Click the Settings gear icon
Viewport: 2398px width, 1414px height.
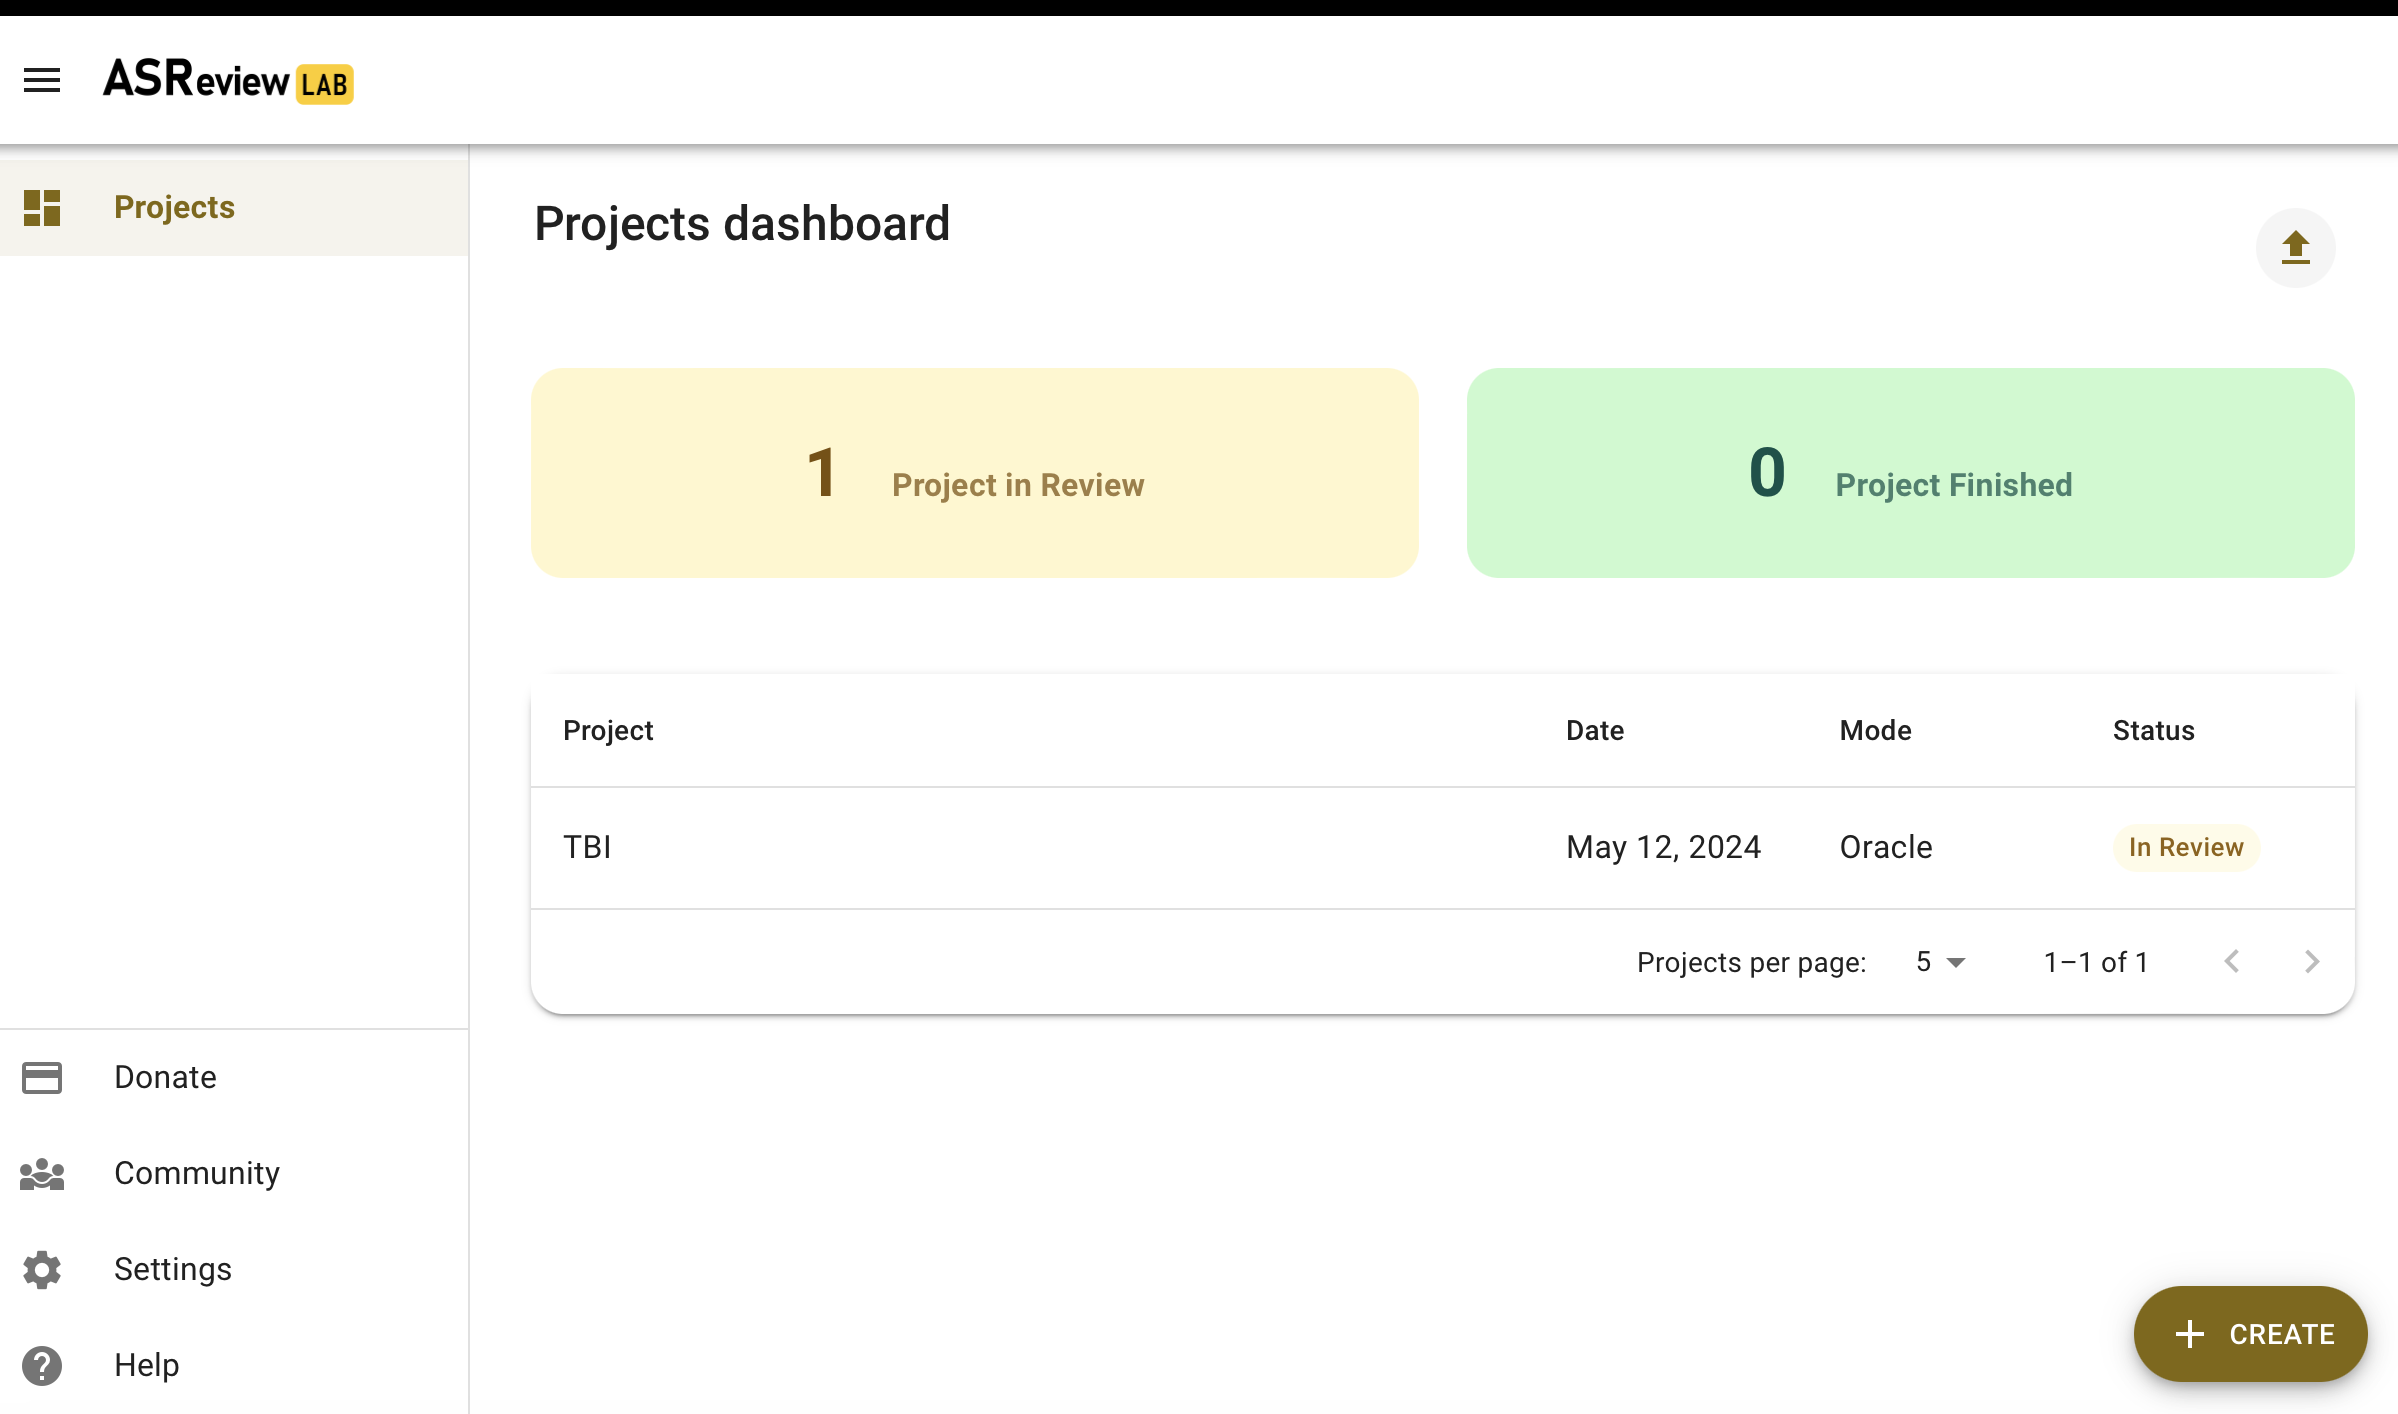click(x=42, y=1270)
